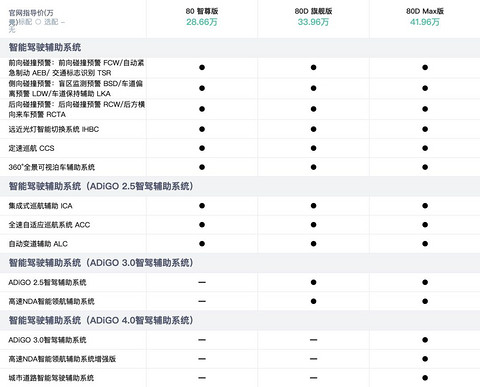This screenshot has width=480, height=387.
Task: Click the dot for 360°全景 under 80D 旗舰版
Action: coord(313,167)
